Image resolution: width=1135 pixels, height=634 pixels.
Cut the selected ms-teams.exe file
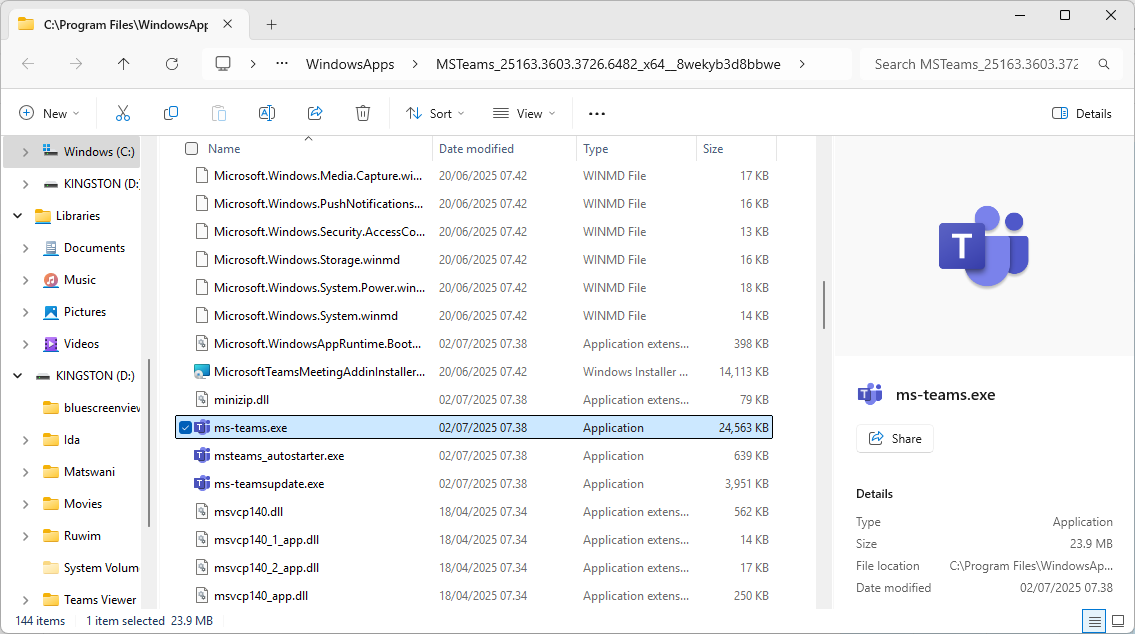point(122,113)
